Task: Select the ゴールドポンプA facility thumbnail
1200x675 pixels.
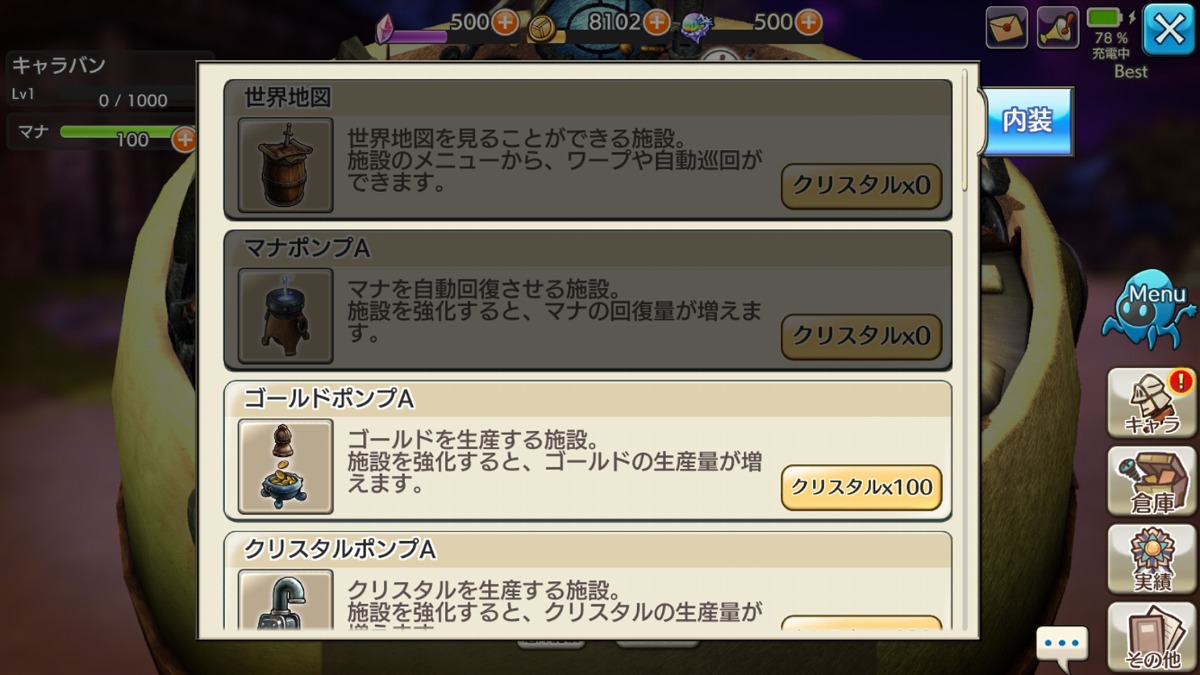Action: click(286, 466)
